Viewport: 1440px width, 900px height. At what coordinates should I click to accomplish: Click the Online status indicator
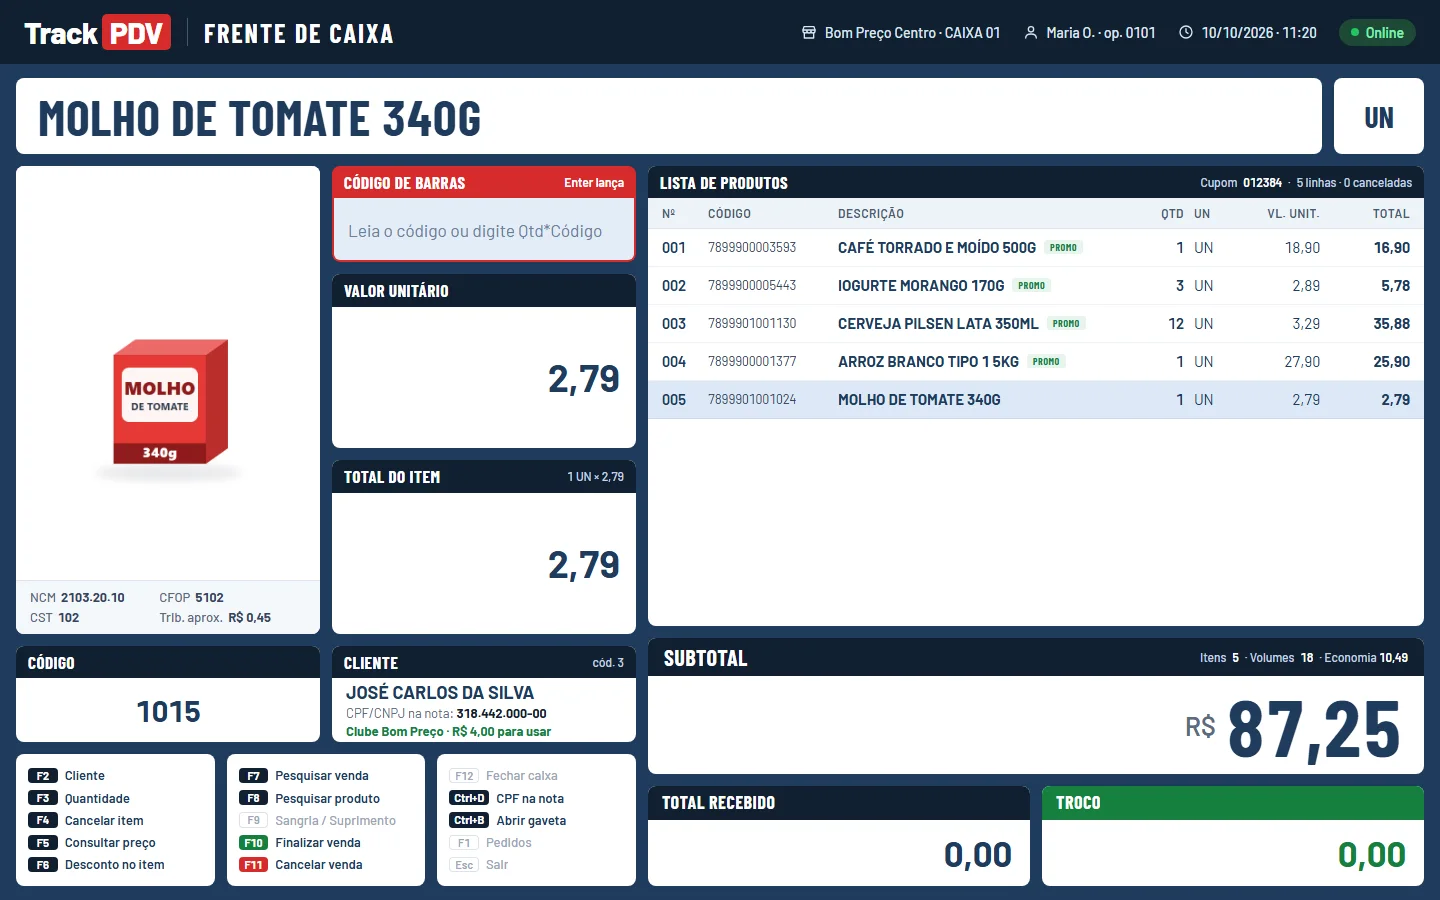1377,33
